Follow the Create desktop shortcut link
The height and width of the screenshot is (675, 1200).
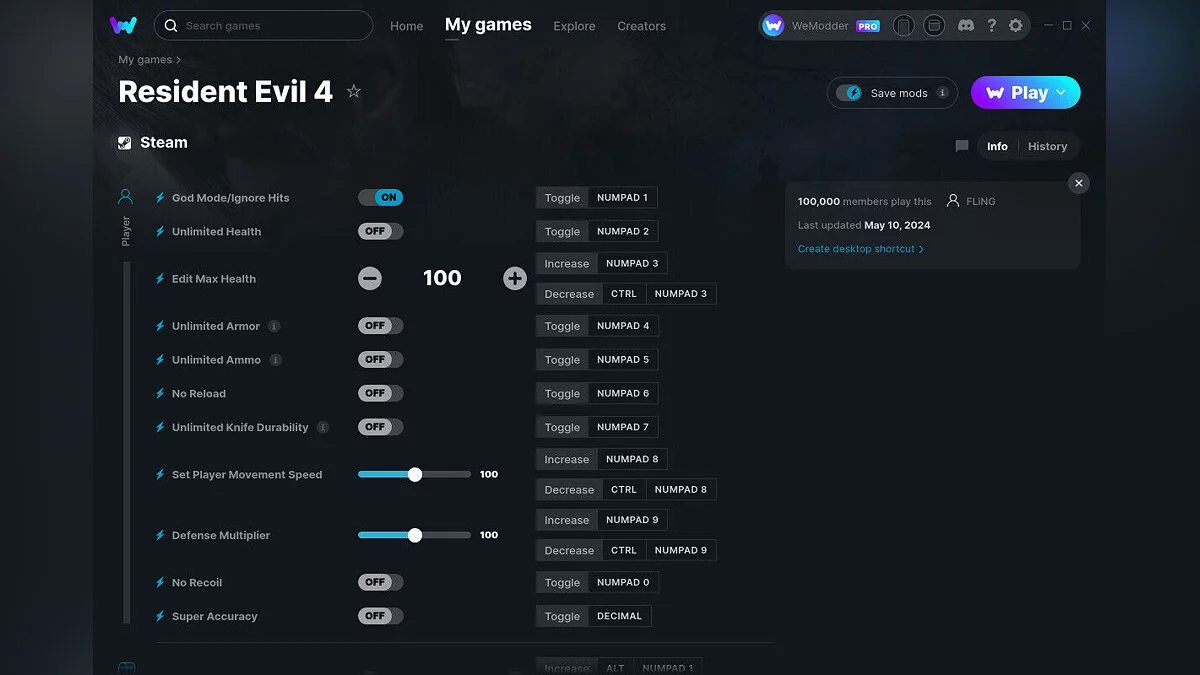coord(860,249)
